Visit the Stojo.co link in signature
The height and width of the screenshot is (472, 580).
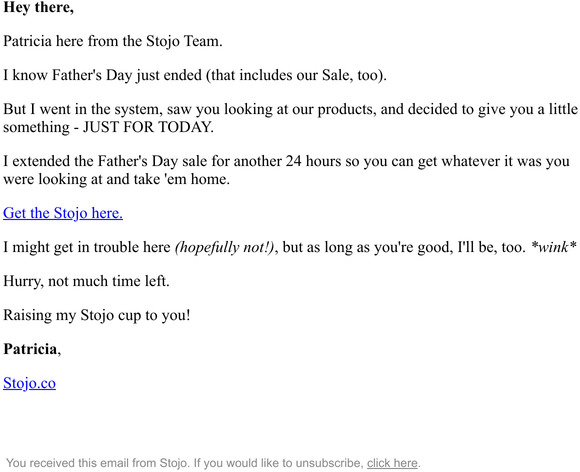(x=29, y=383)
